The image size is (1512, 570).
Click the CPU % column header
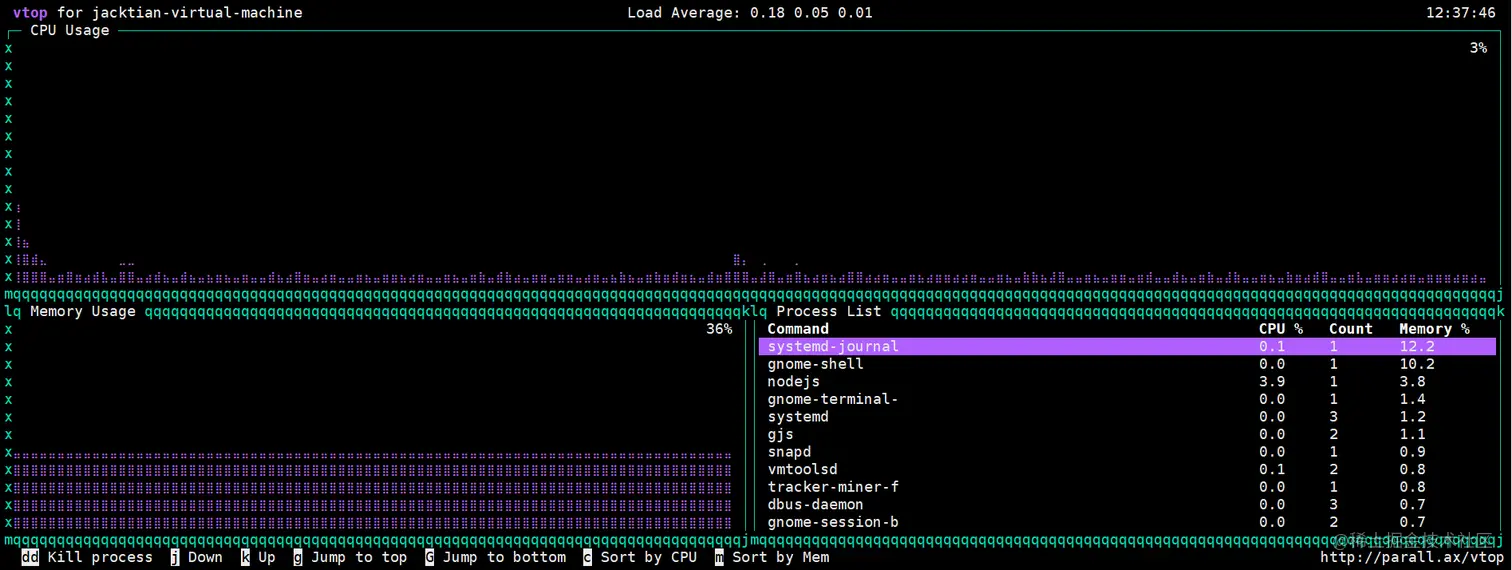(1280, 329)
